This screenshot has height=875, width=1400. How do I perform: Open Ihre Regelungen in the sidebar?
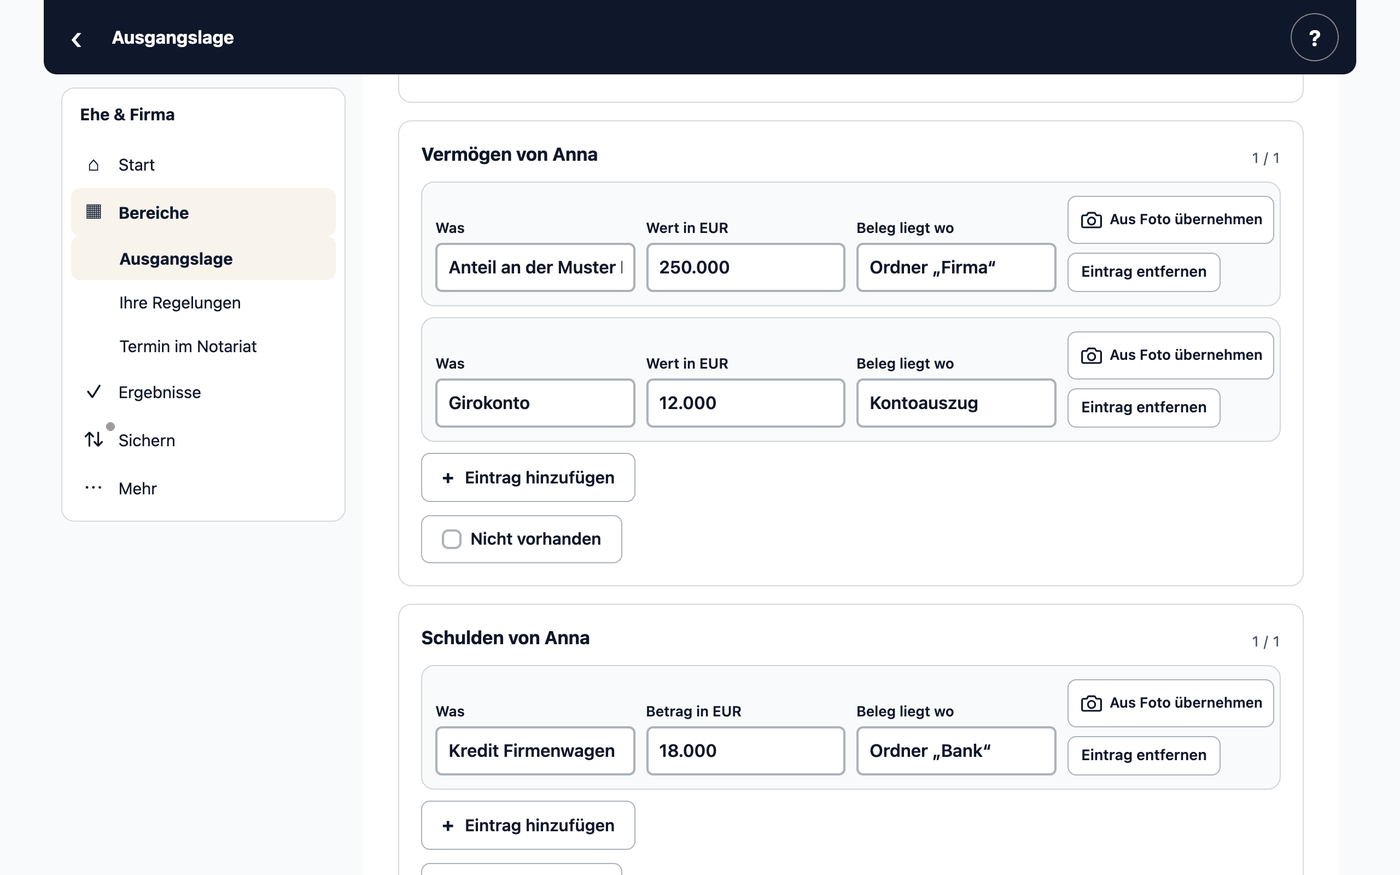(x=203, y=303)
